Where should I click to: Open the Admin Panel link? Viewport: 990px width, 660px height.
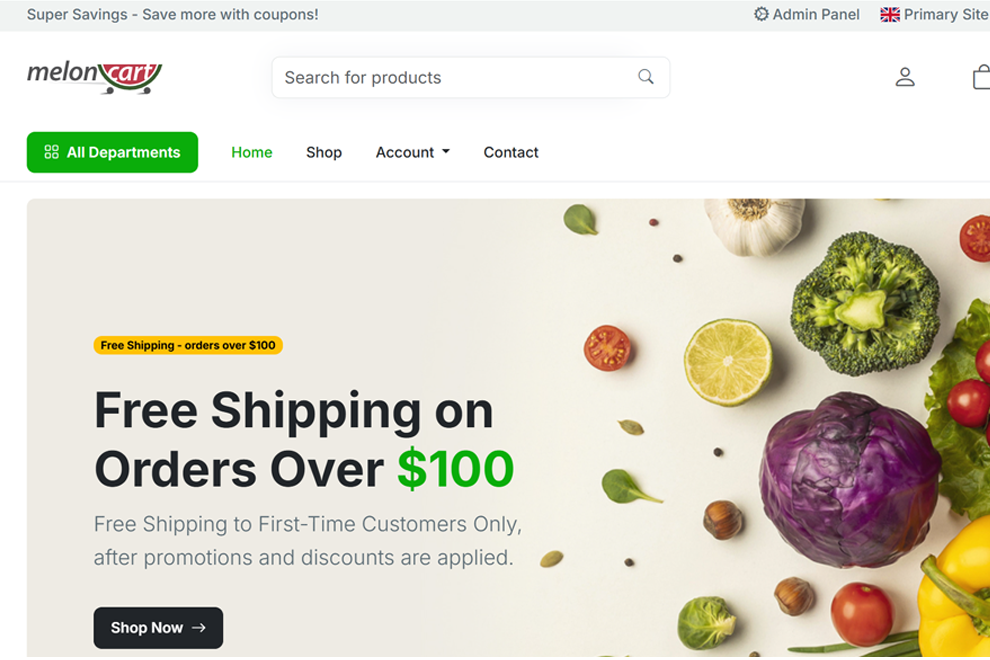807,15
